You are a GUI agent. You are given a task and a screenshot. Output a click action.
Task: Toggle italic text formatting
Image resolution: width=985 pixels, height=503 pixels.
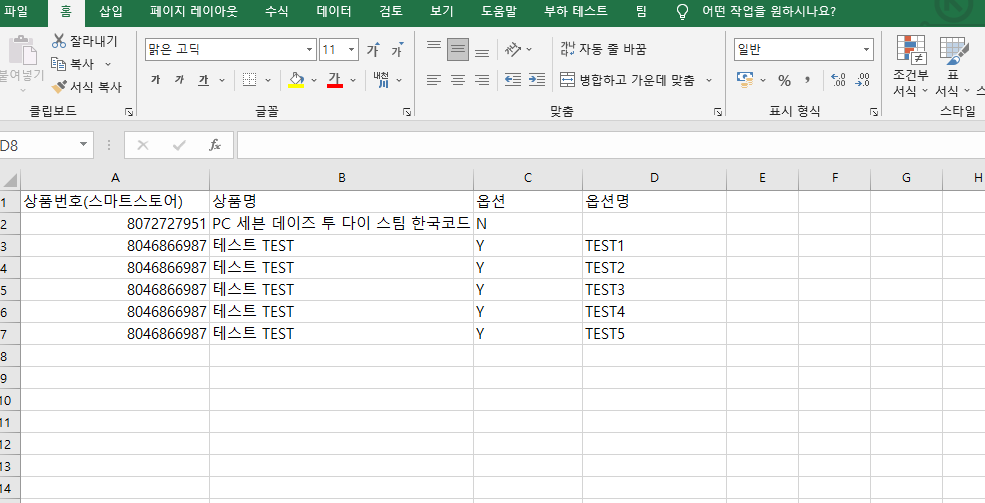tap(179, 80)
